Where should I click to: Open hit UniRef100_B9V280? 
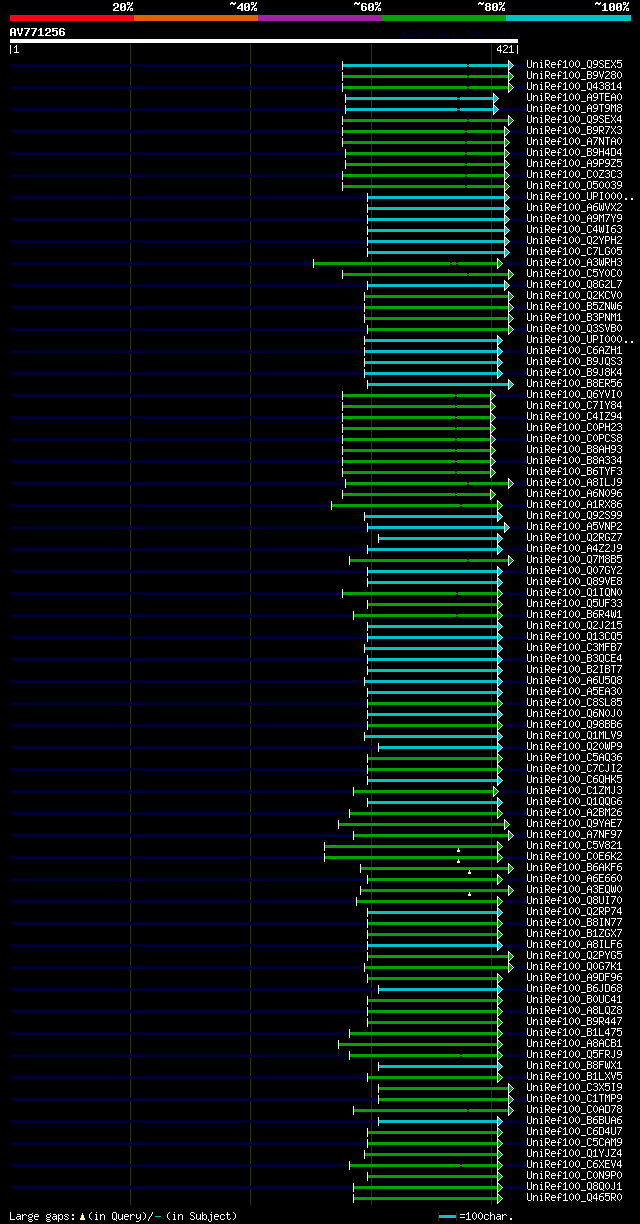(574, 75)
